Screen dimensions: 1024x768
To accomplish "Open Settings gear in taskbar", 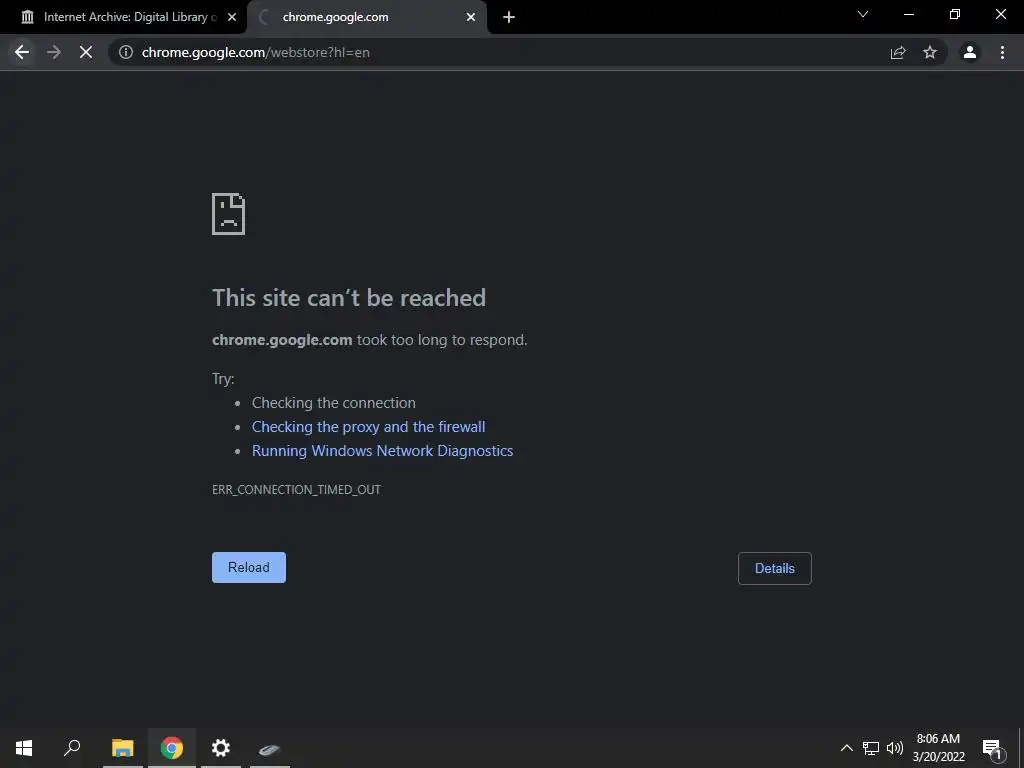I will point(221,748).
